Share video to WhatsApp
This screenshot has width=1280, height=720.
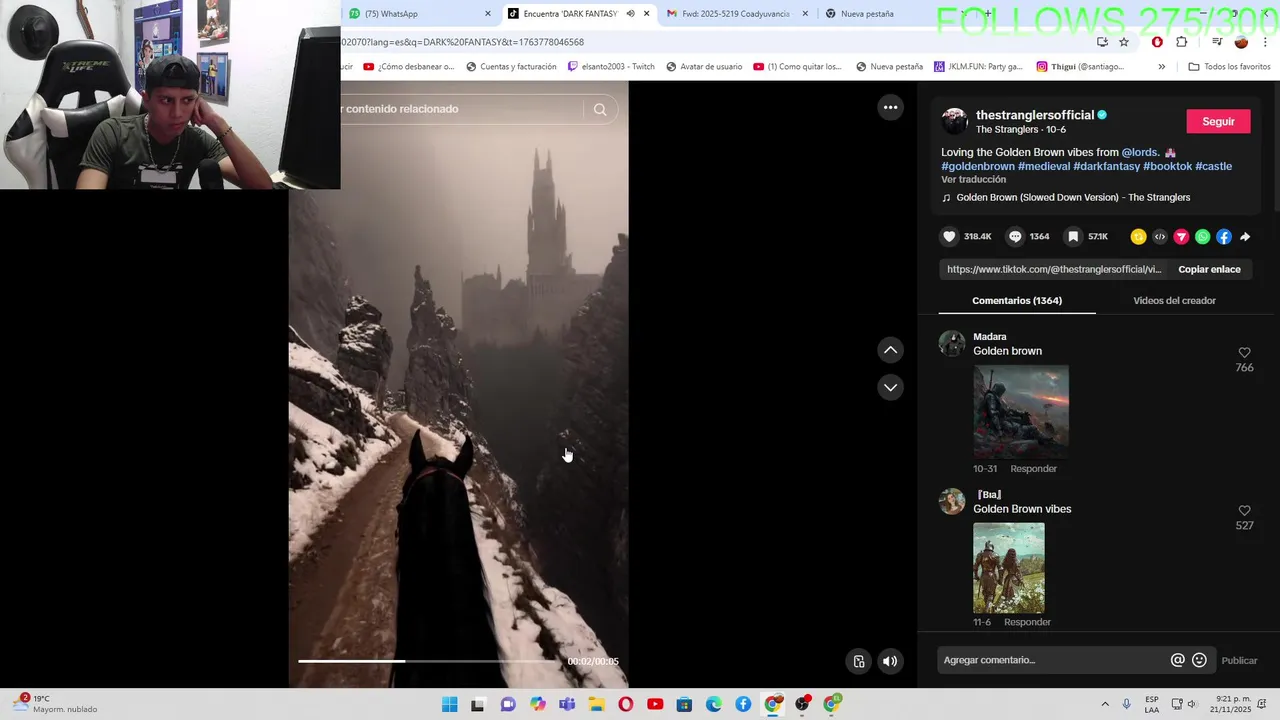(x=1202, y=237)
